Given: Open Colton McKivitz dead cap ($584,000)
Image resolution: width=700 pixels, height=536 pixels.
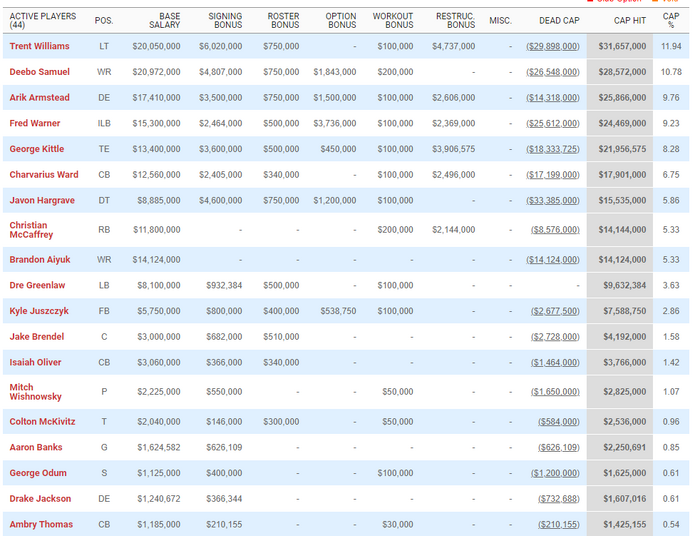Looking at the screenshot, I should 558,422.
